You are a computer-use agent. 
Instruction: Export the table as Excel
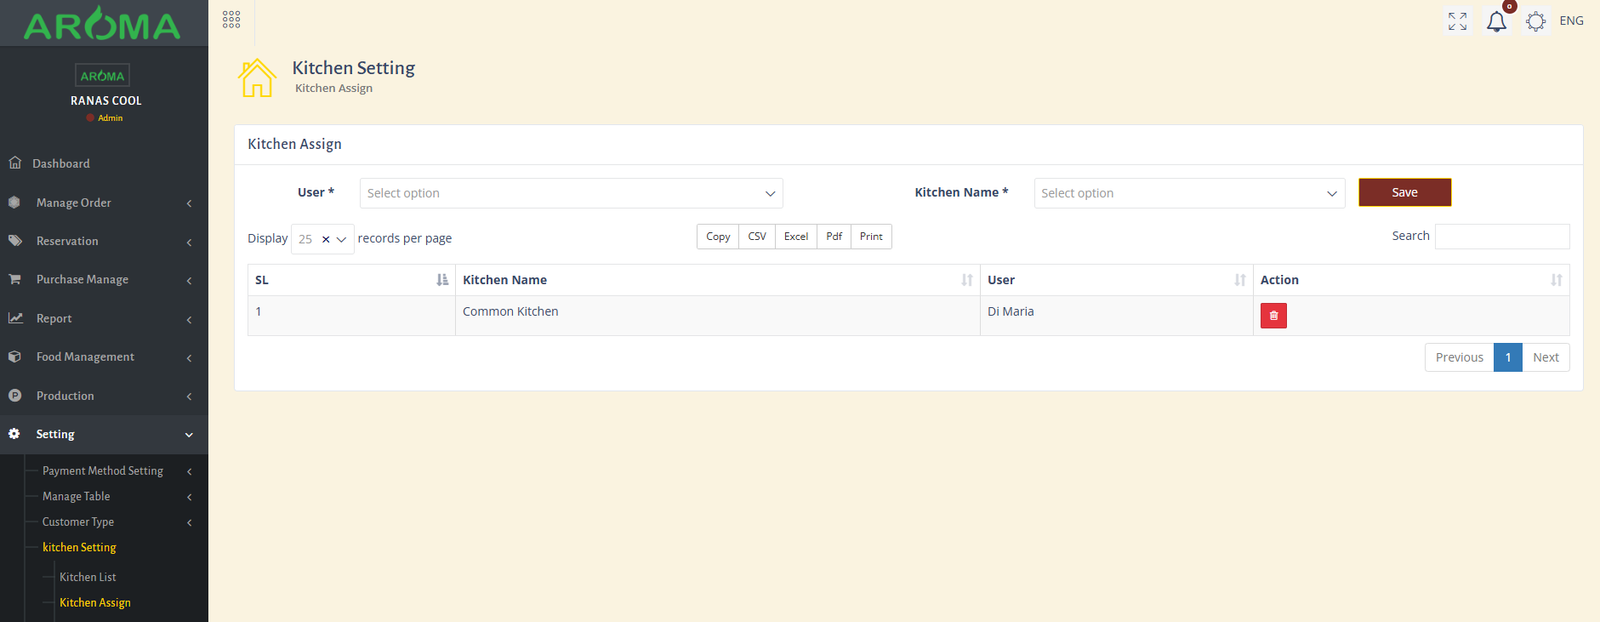796,237
